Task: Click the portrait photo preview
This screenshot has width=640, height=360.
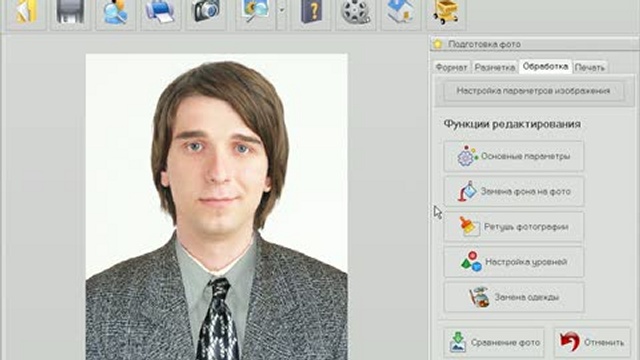Action: (216, 207)
